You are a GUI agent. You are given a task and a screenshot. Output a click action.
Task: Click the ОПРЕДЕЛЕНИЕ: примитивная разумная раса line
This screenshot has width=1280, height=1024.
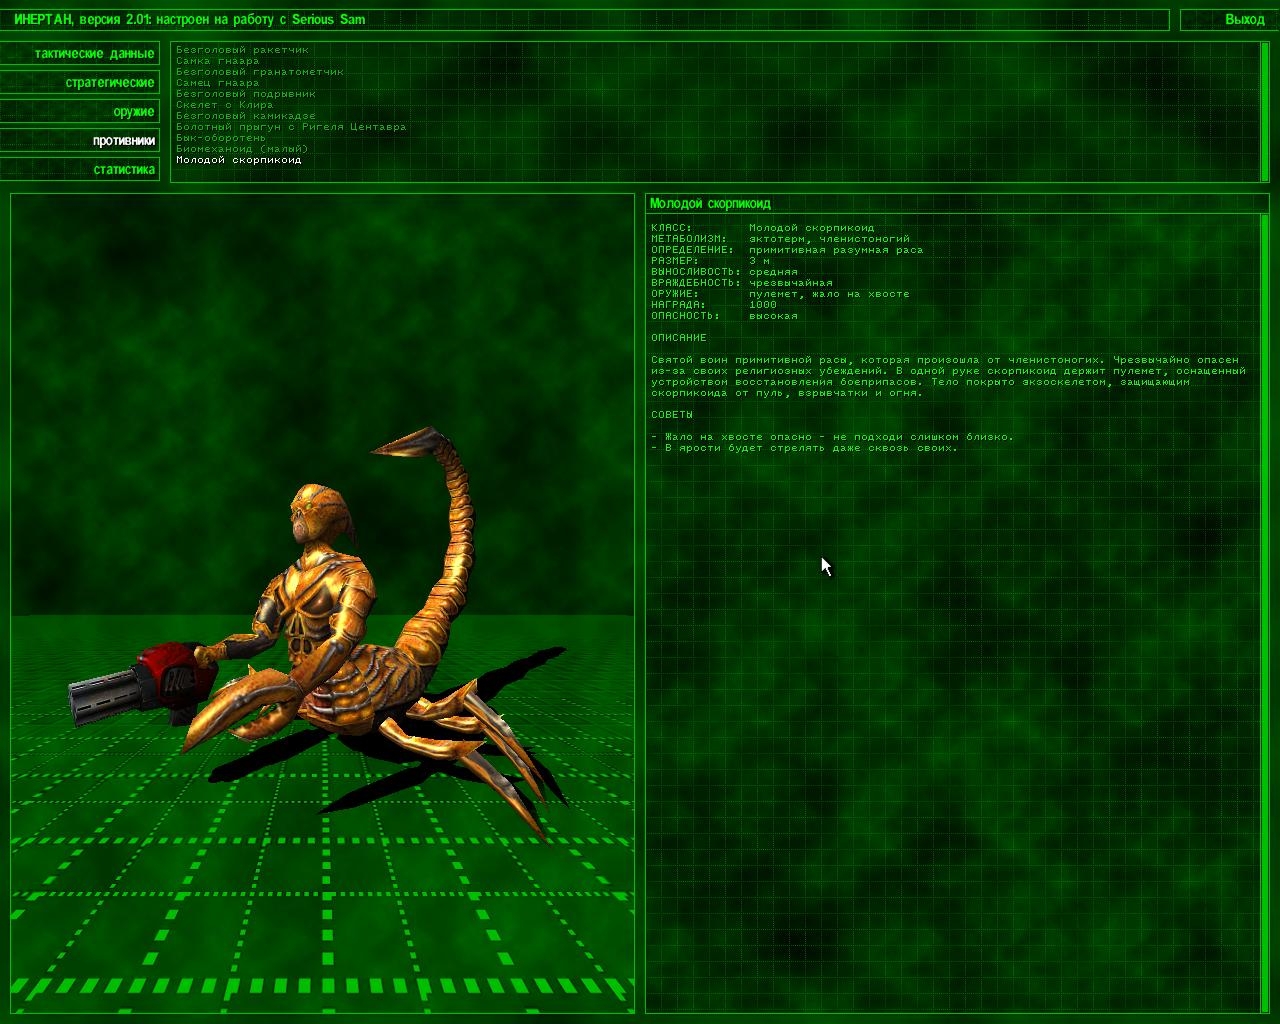[787, 249]
